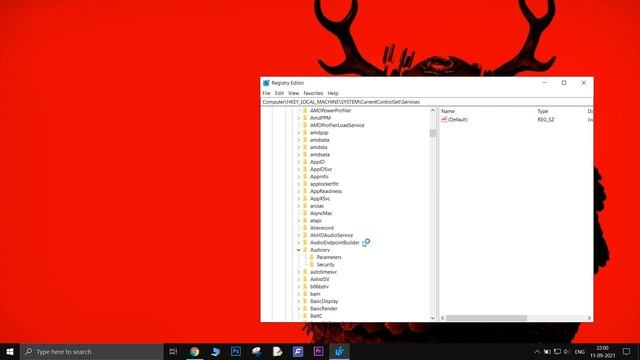Click the folder icon beside AsyncMac
Screen dimensions: 640x360
pyautogui.click(x=305, y=213)
